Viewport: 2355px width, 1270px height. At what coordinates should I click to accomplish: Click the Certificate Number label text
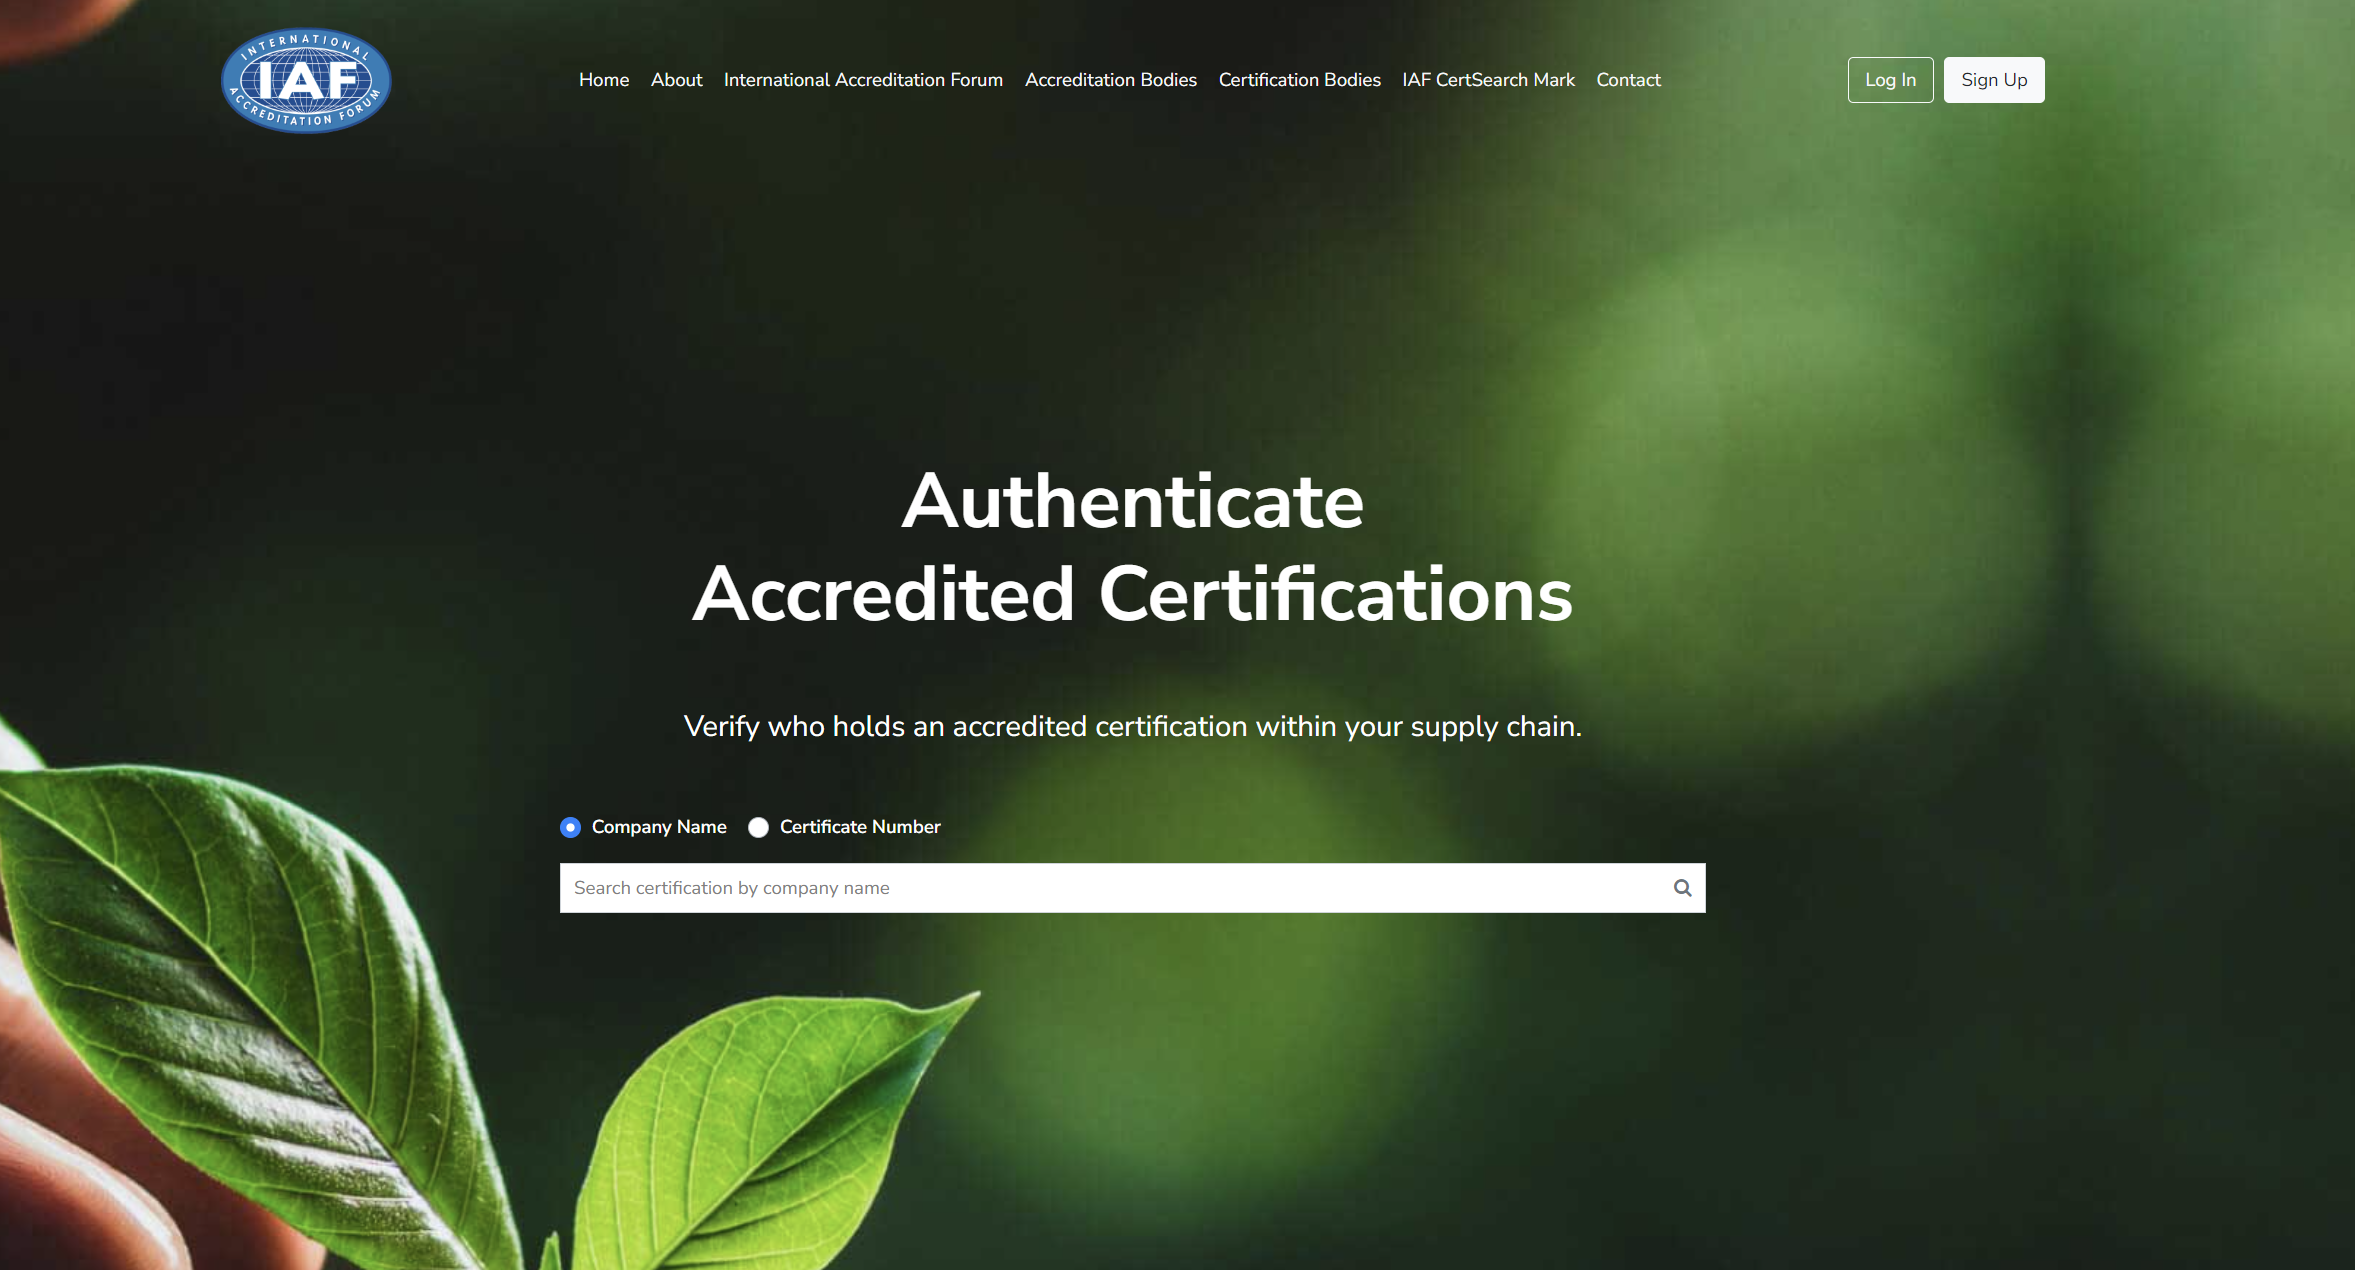(860, 827)
